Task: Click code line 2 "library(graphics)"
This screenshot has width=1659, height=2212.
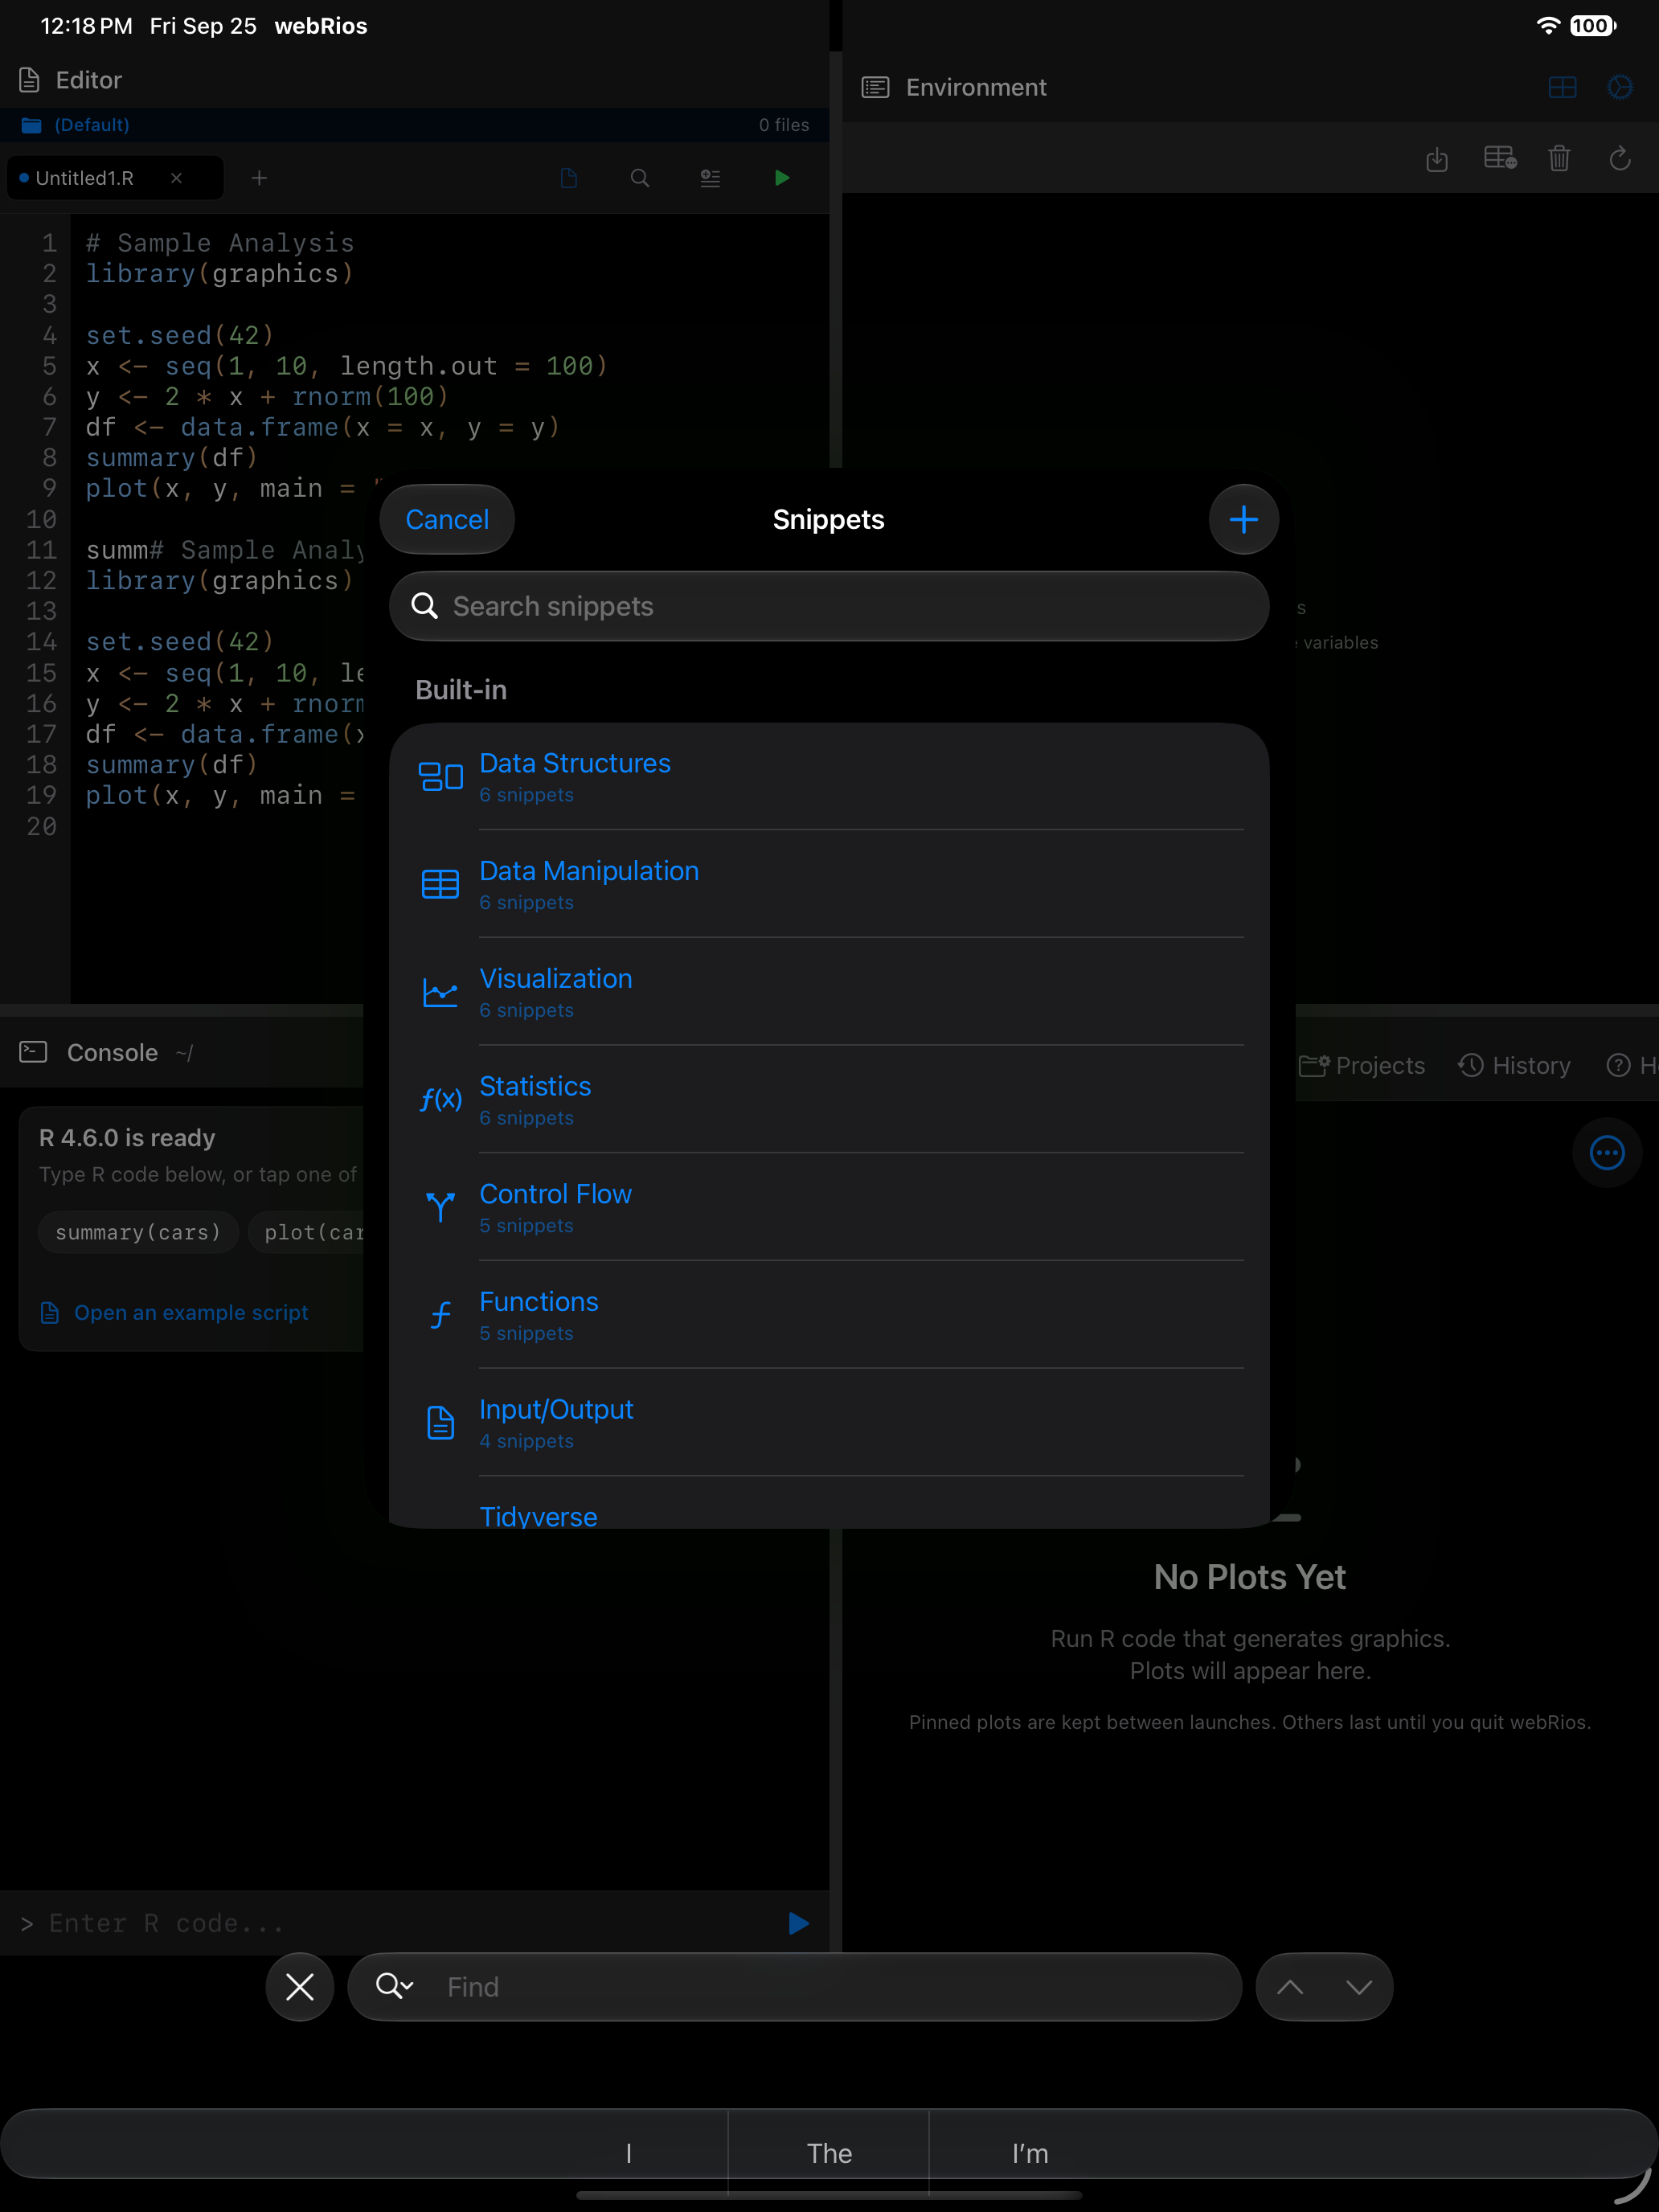Action: (x=219, y=273)
